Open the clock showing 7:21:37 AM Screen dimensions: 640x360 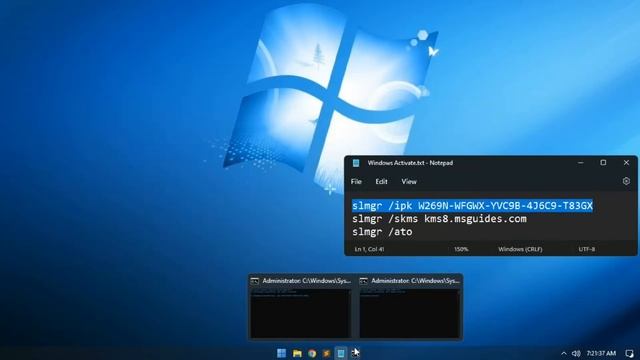pos(601,353)
